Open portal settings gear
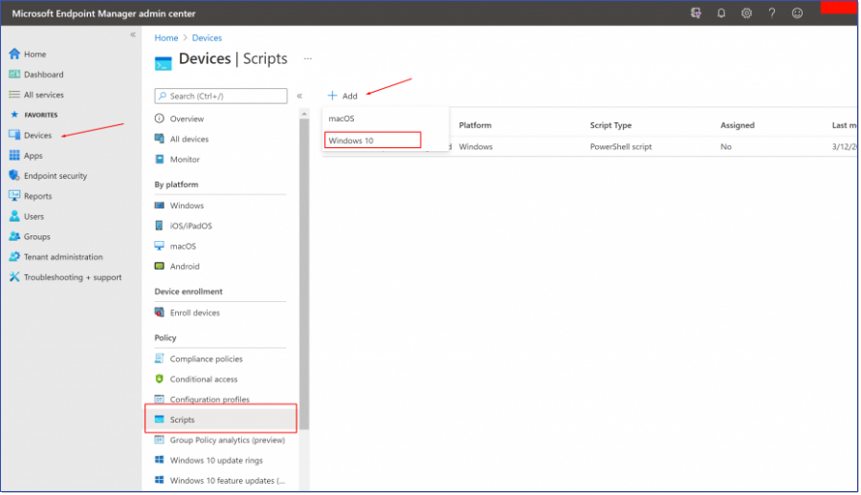 746,13
